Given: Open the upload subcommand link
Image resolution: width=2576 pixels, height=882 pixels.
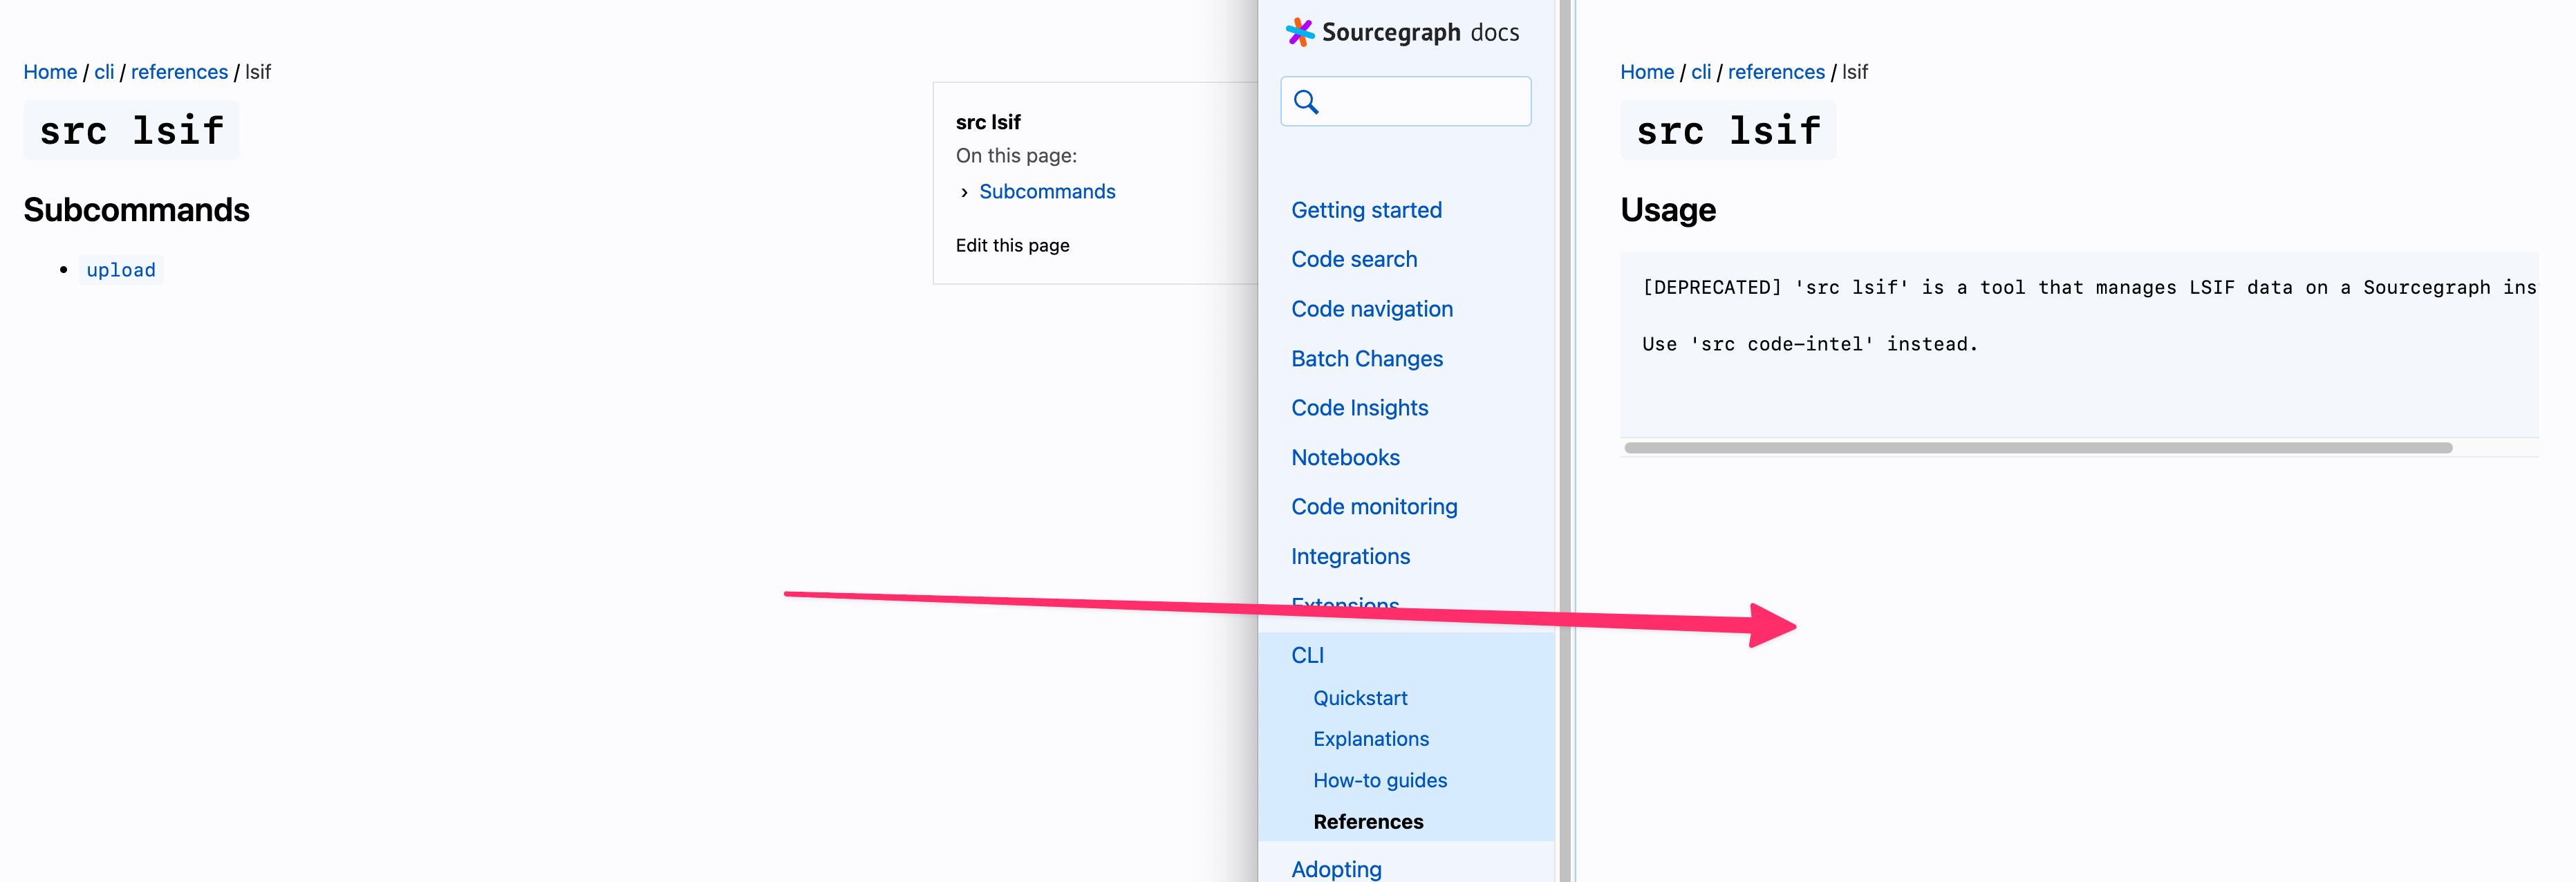Looking at the screenshot, I should pos(121,270).
